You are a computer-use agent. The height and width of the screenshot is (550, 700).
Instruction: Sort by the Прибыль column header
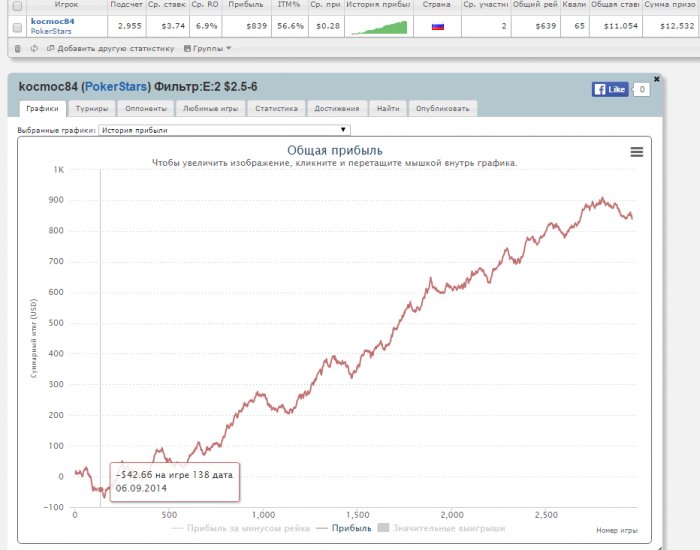246,4
